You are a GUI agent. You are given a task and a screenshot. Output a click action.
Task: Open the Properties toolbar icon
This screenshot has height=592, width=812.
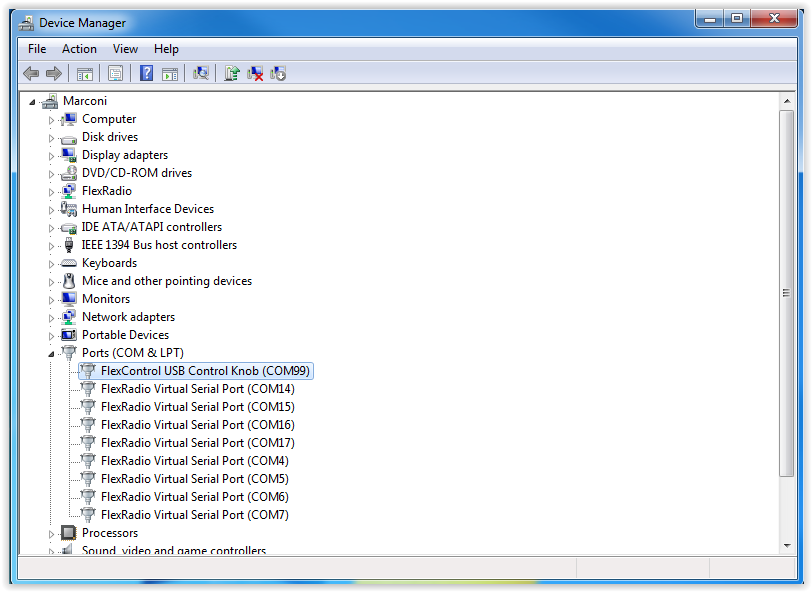(x=115, y=74)
